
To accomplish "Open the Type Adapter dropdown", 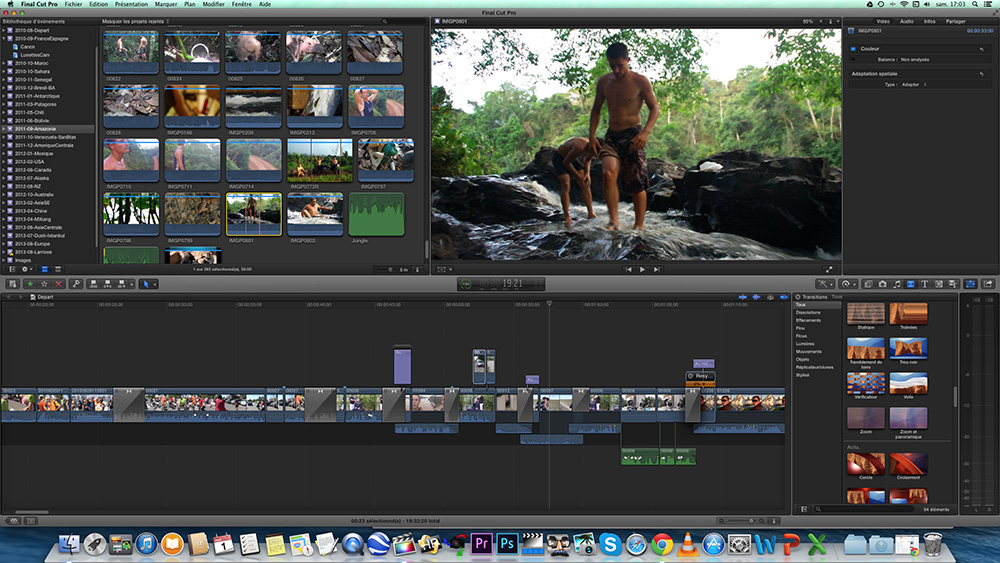I will pyautogui.click(x=910, y=84).
